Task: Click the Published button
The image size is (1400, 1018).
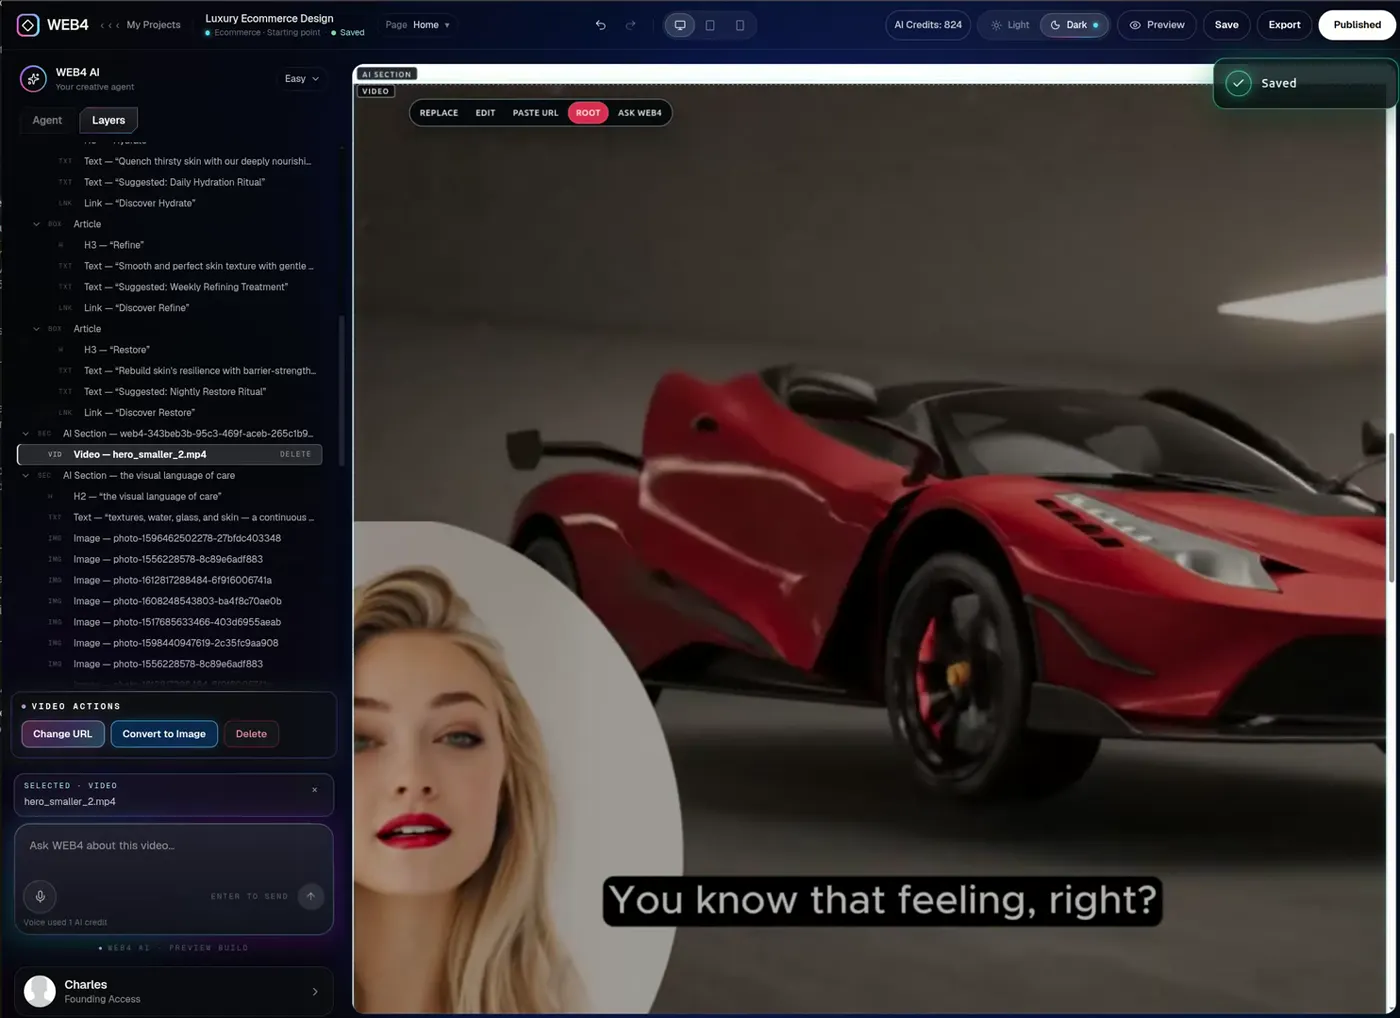Action: (1357, 25)
